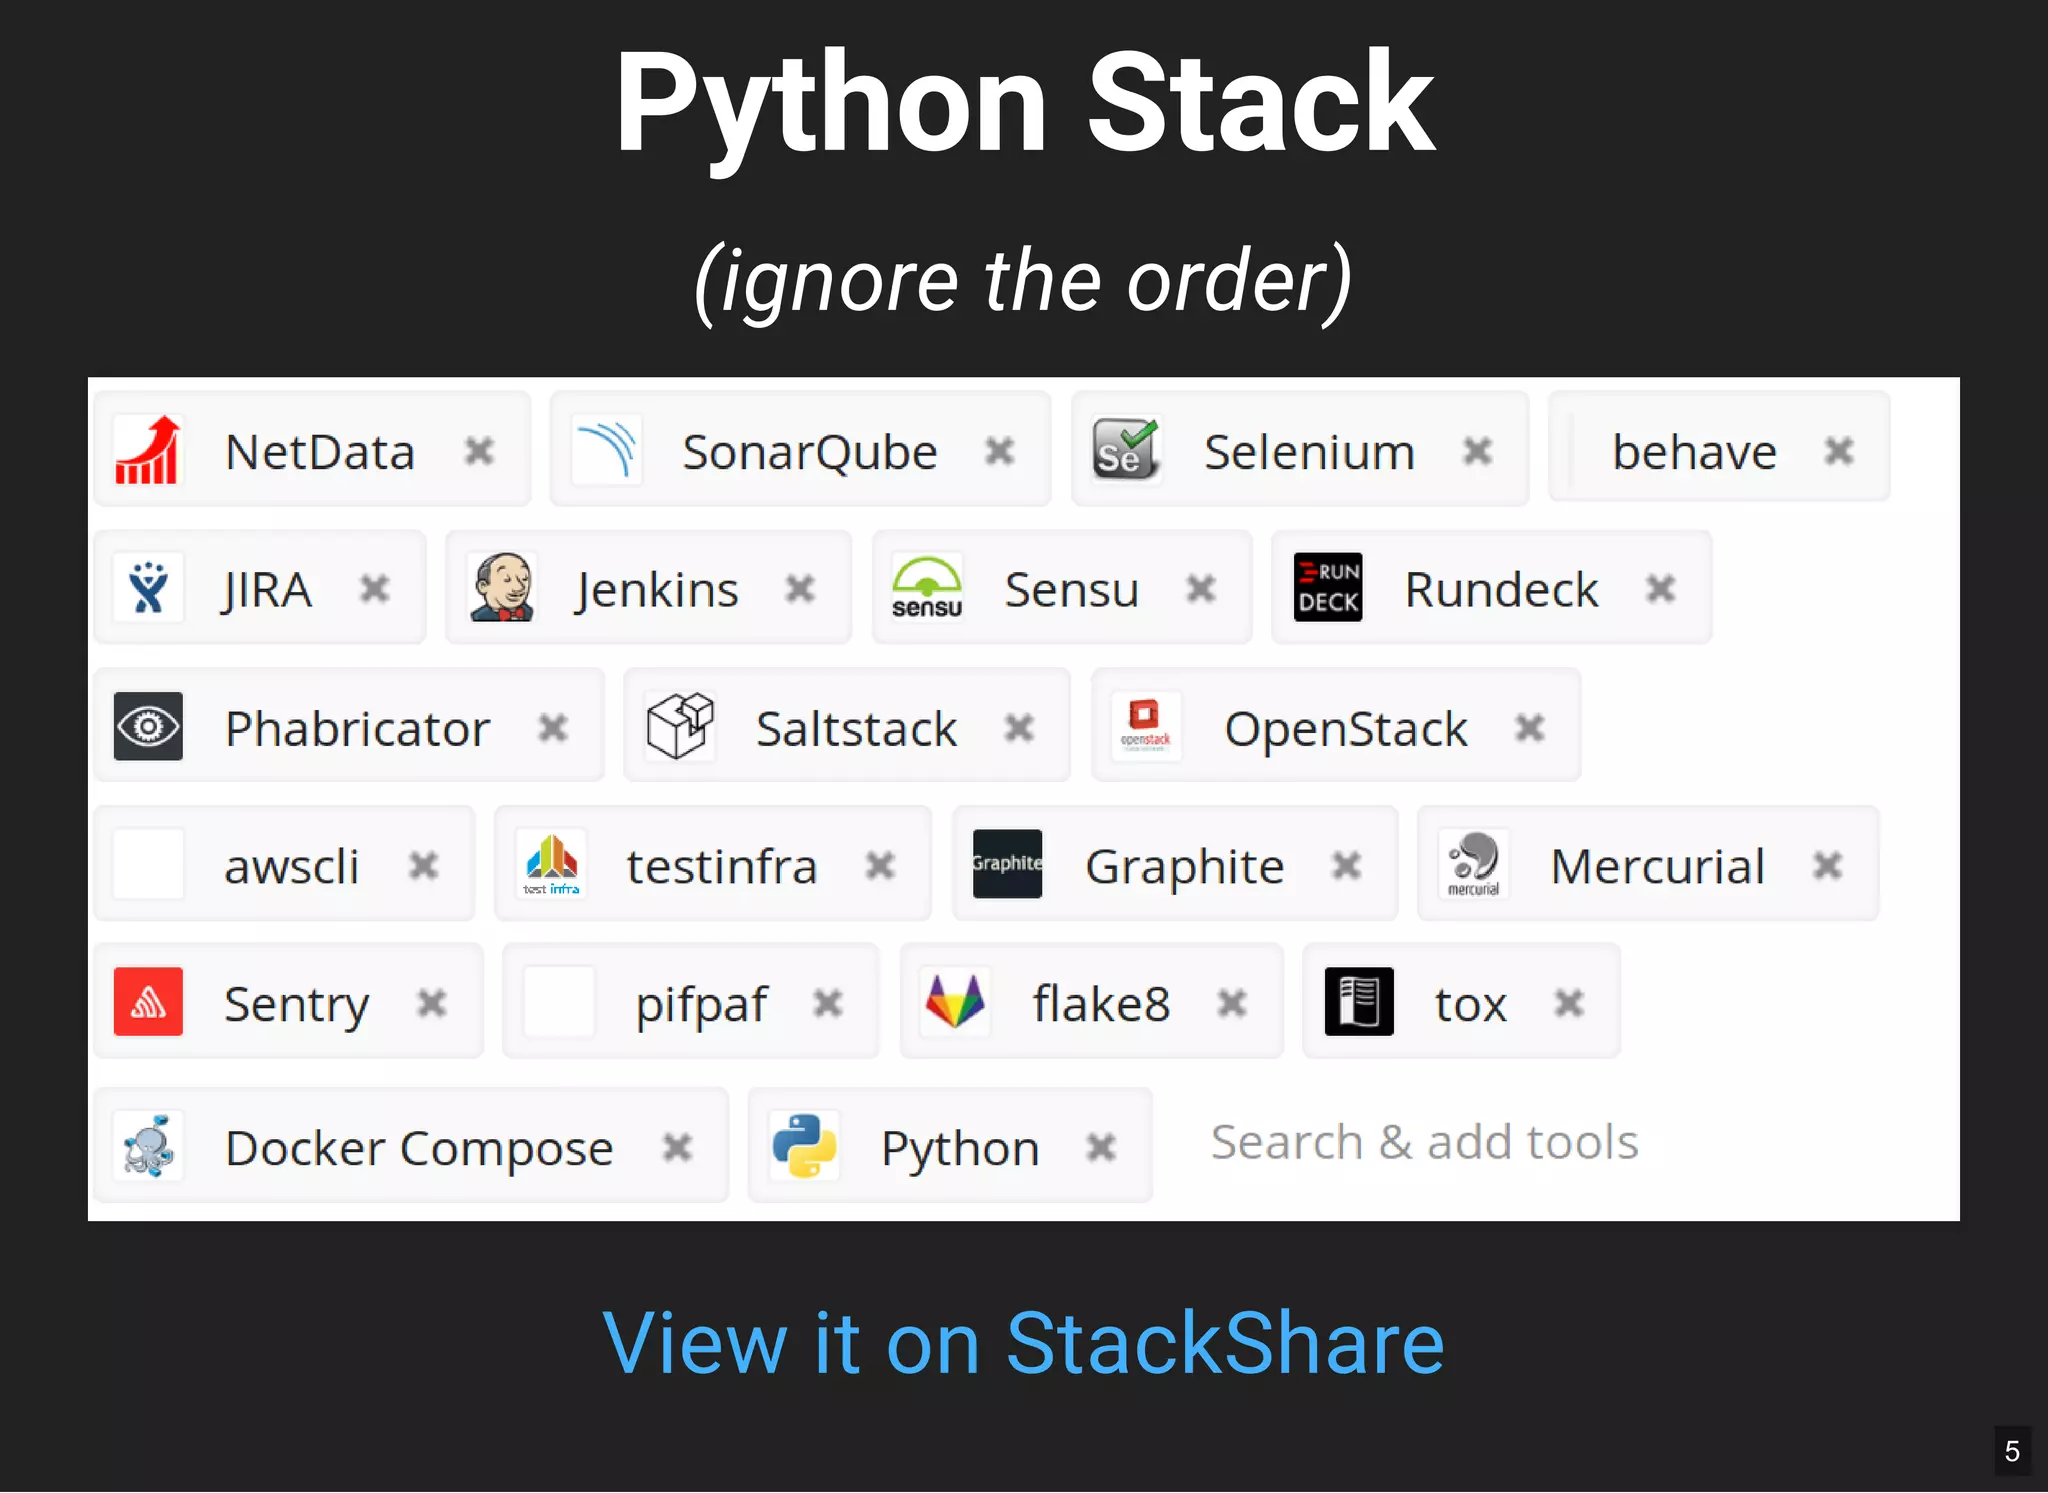Click the Jenkins butler face icon

point(502,588)
